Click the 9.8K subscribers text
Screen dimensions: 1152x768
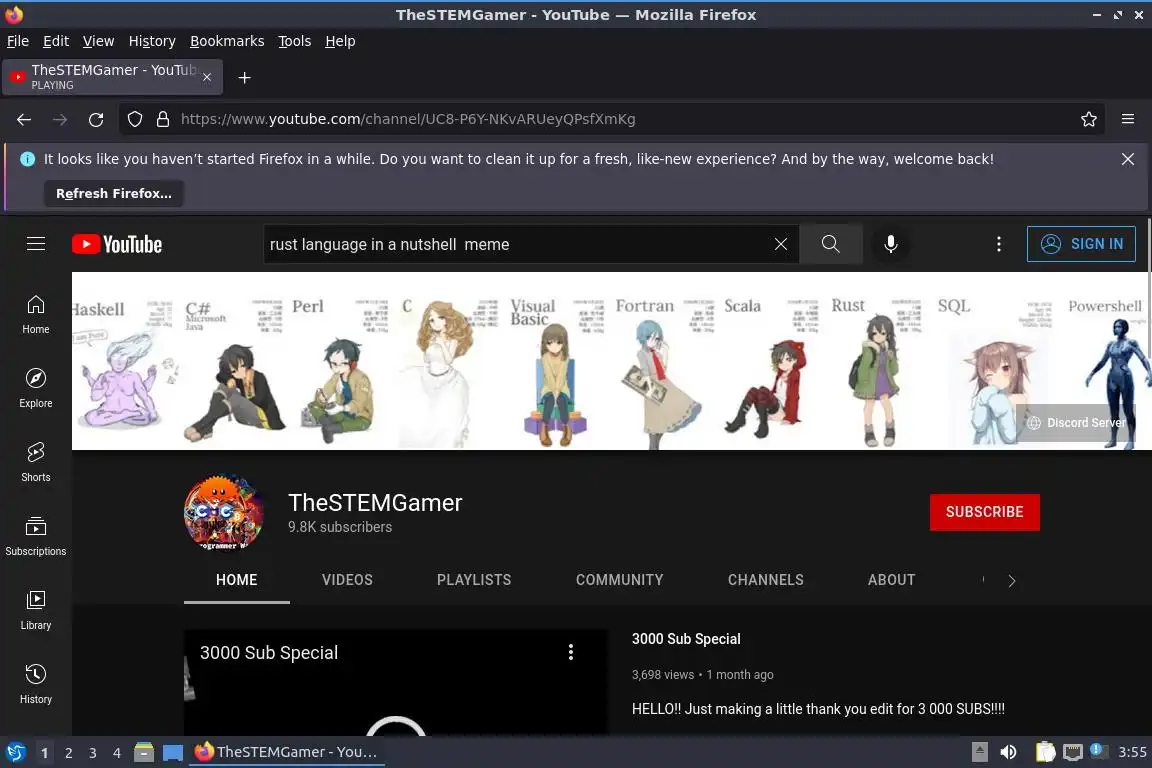point(340,527)
